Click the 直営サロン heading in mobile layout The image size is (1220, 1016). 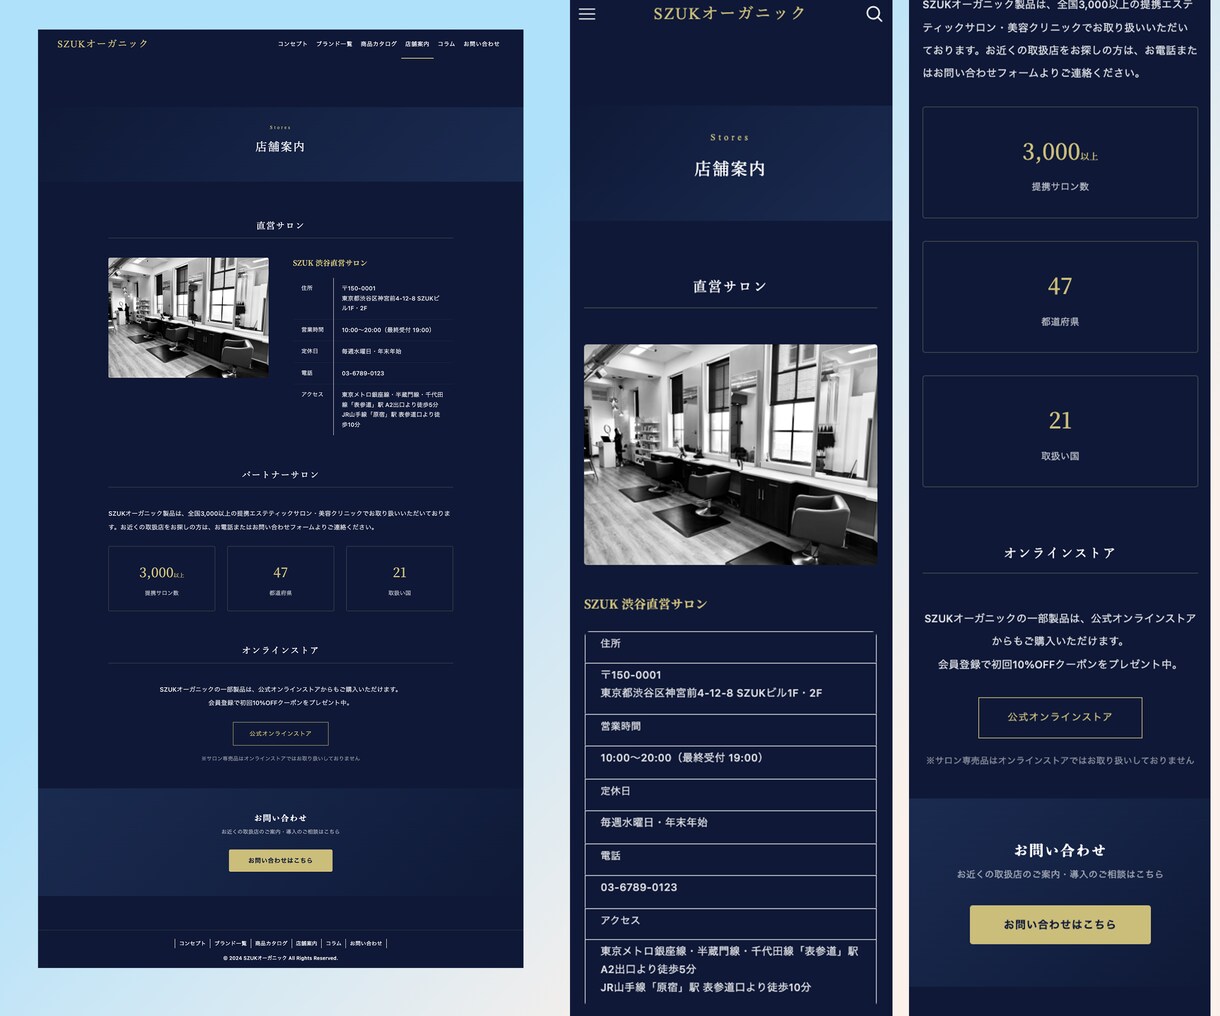730,287
